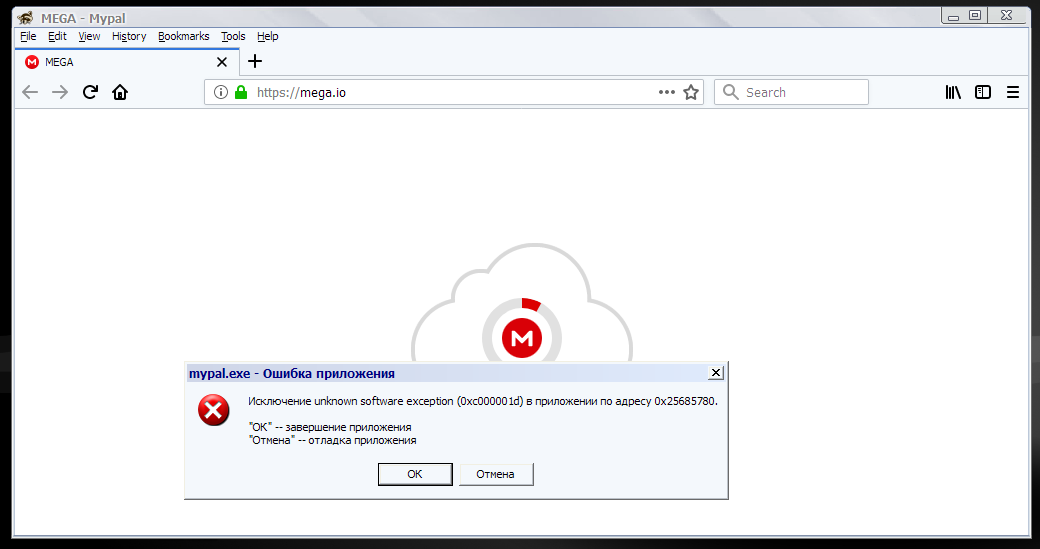Click the search magnifier icon
This screenshot has width=1040, height=549.
[x=730, y=92]
